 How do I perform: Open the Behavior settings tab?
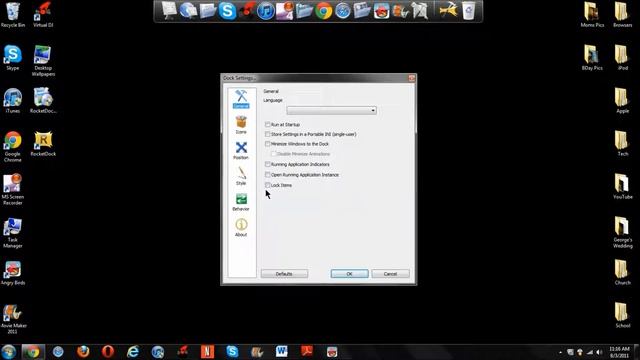[241, 202]
